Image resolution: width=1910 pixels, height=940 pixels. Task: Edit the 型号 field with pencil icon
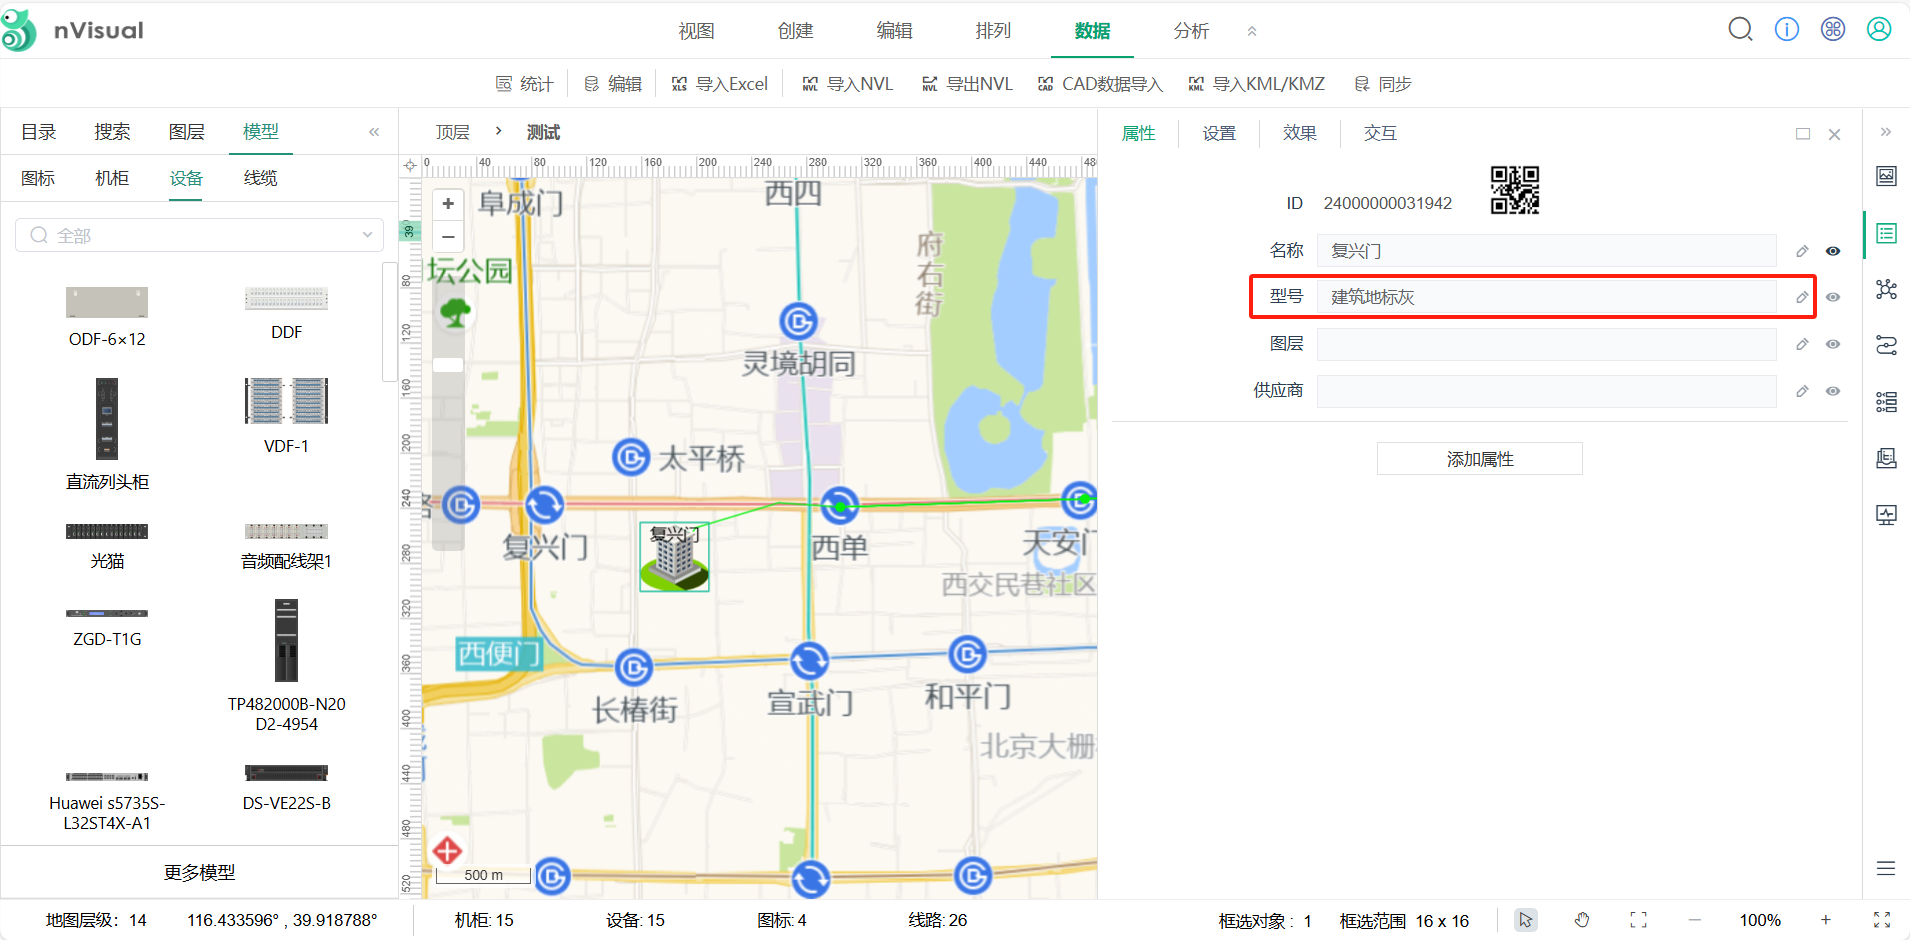click(x=1802, y=297)
